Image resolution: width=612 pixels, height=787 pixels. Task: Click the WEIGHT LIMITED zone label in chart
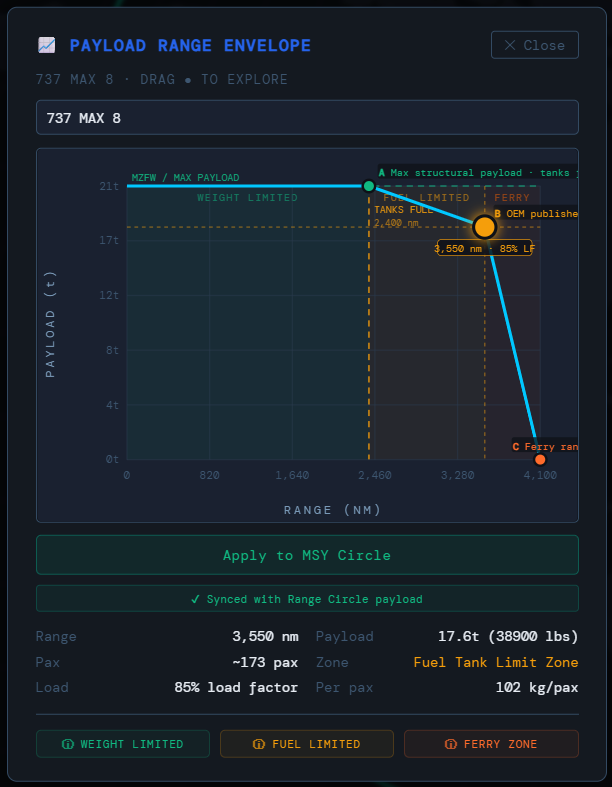248,198
